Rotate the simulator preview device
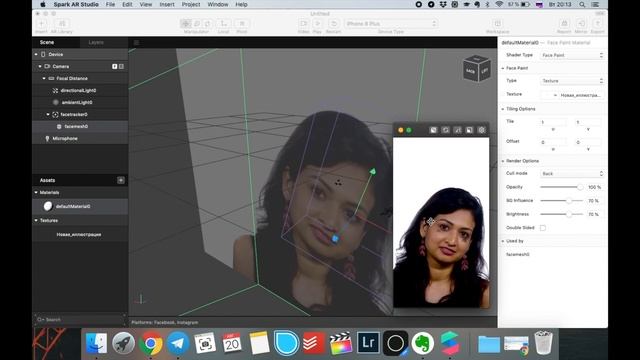Image resolution: width=640 pixels, height=360 pixels. click(445, 130)
